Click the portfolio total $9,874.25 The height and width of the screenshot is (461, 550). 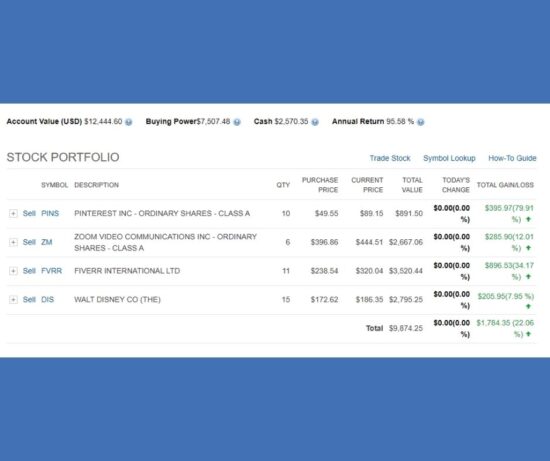(406, 328)
